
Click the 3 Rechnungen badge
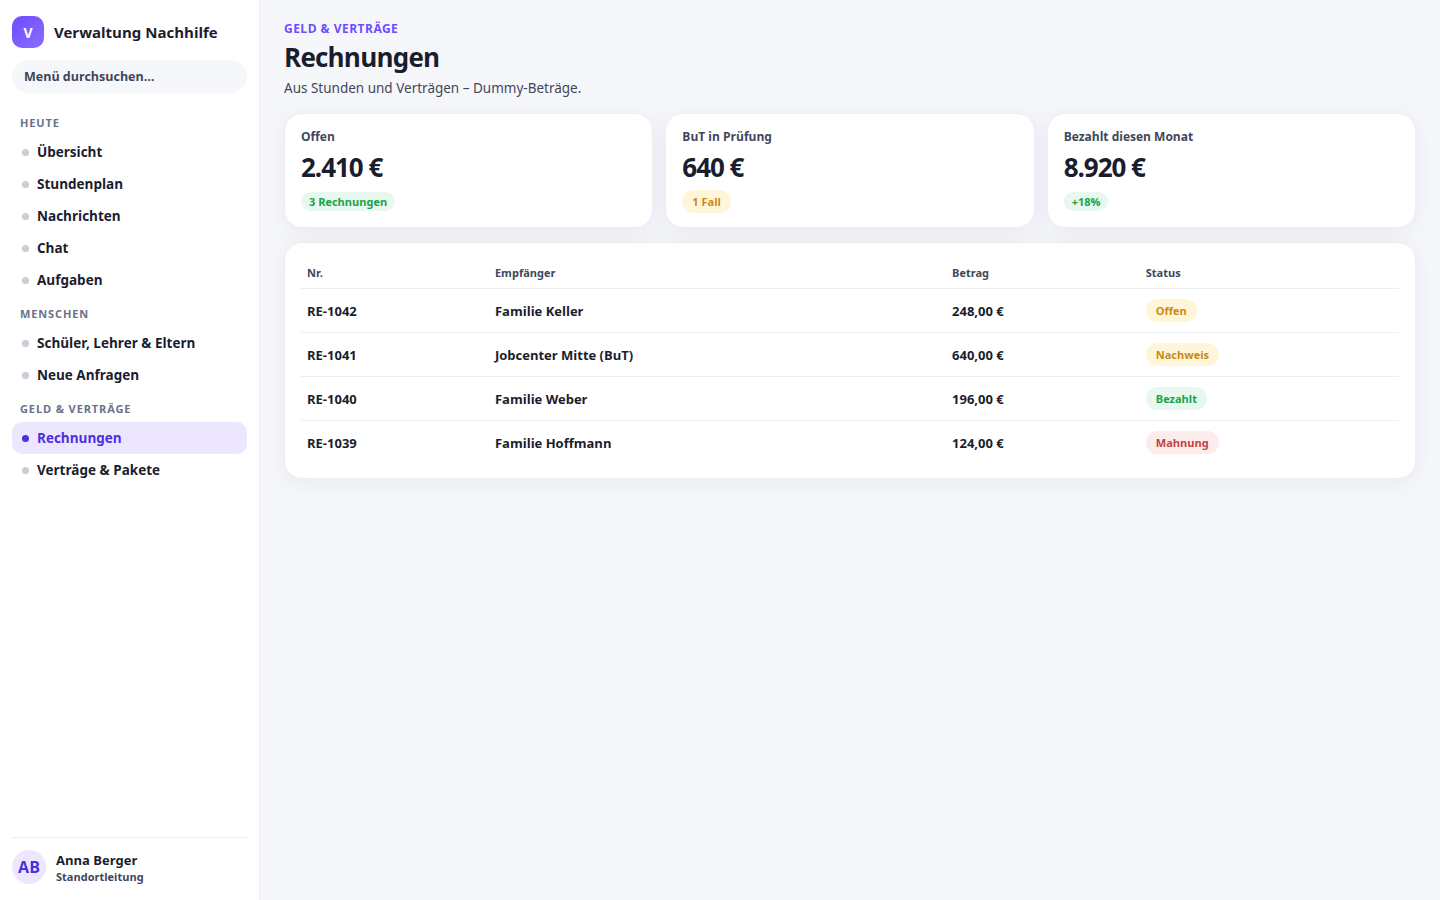[x=348, y=202]
